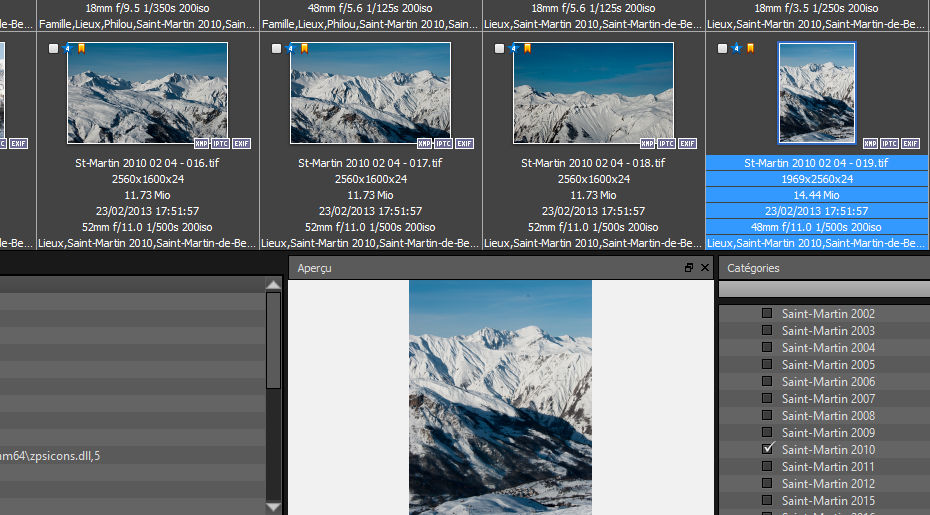Uncheck the Saint-Martin 2010 category
The width and height of the screenshot is (930, 515).
[767, 449]
